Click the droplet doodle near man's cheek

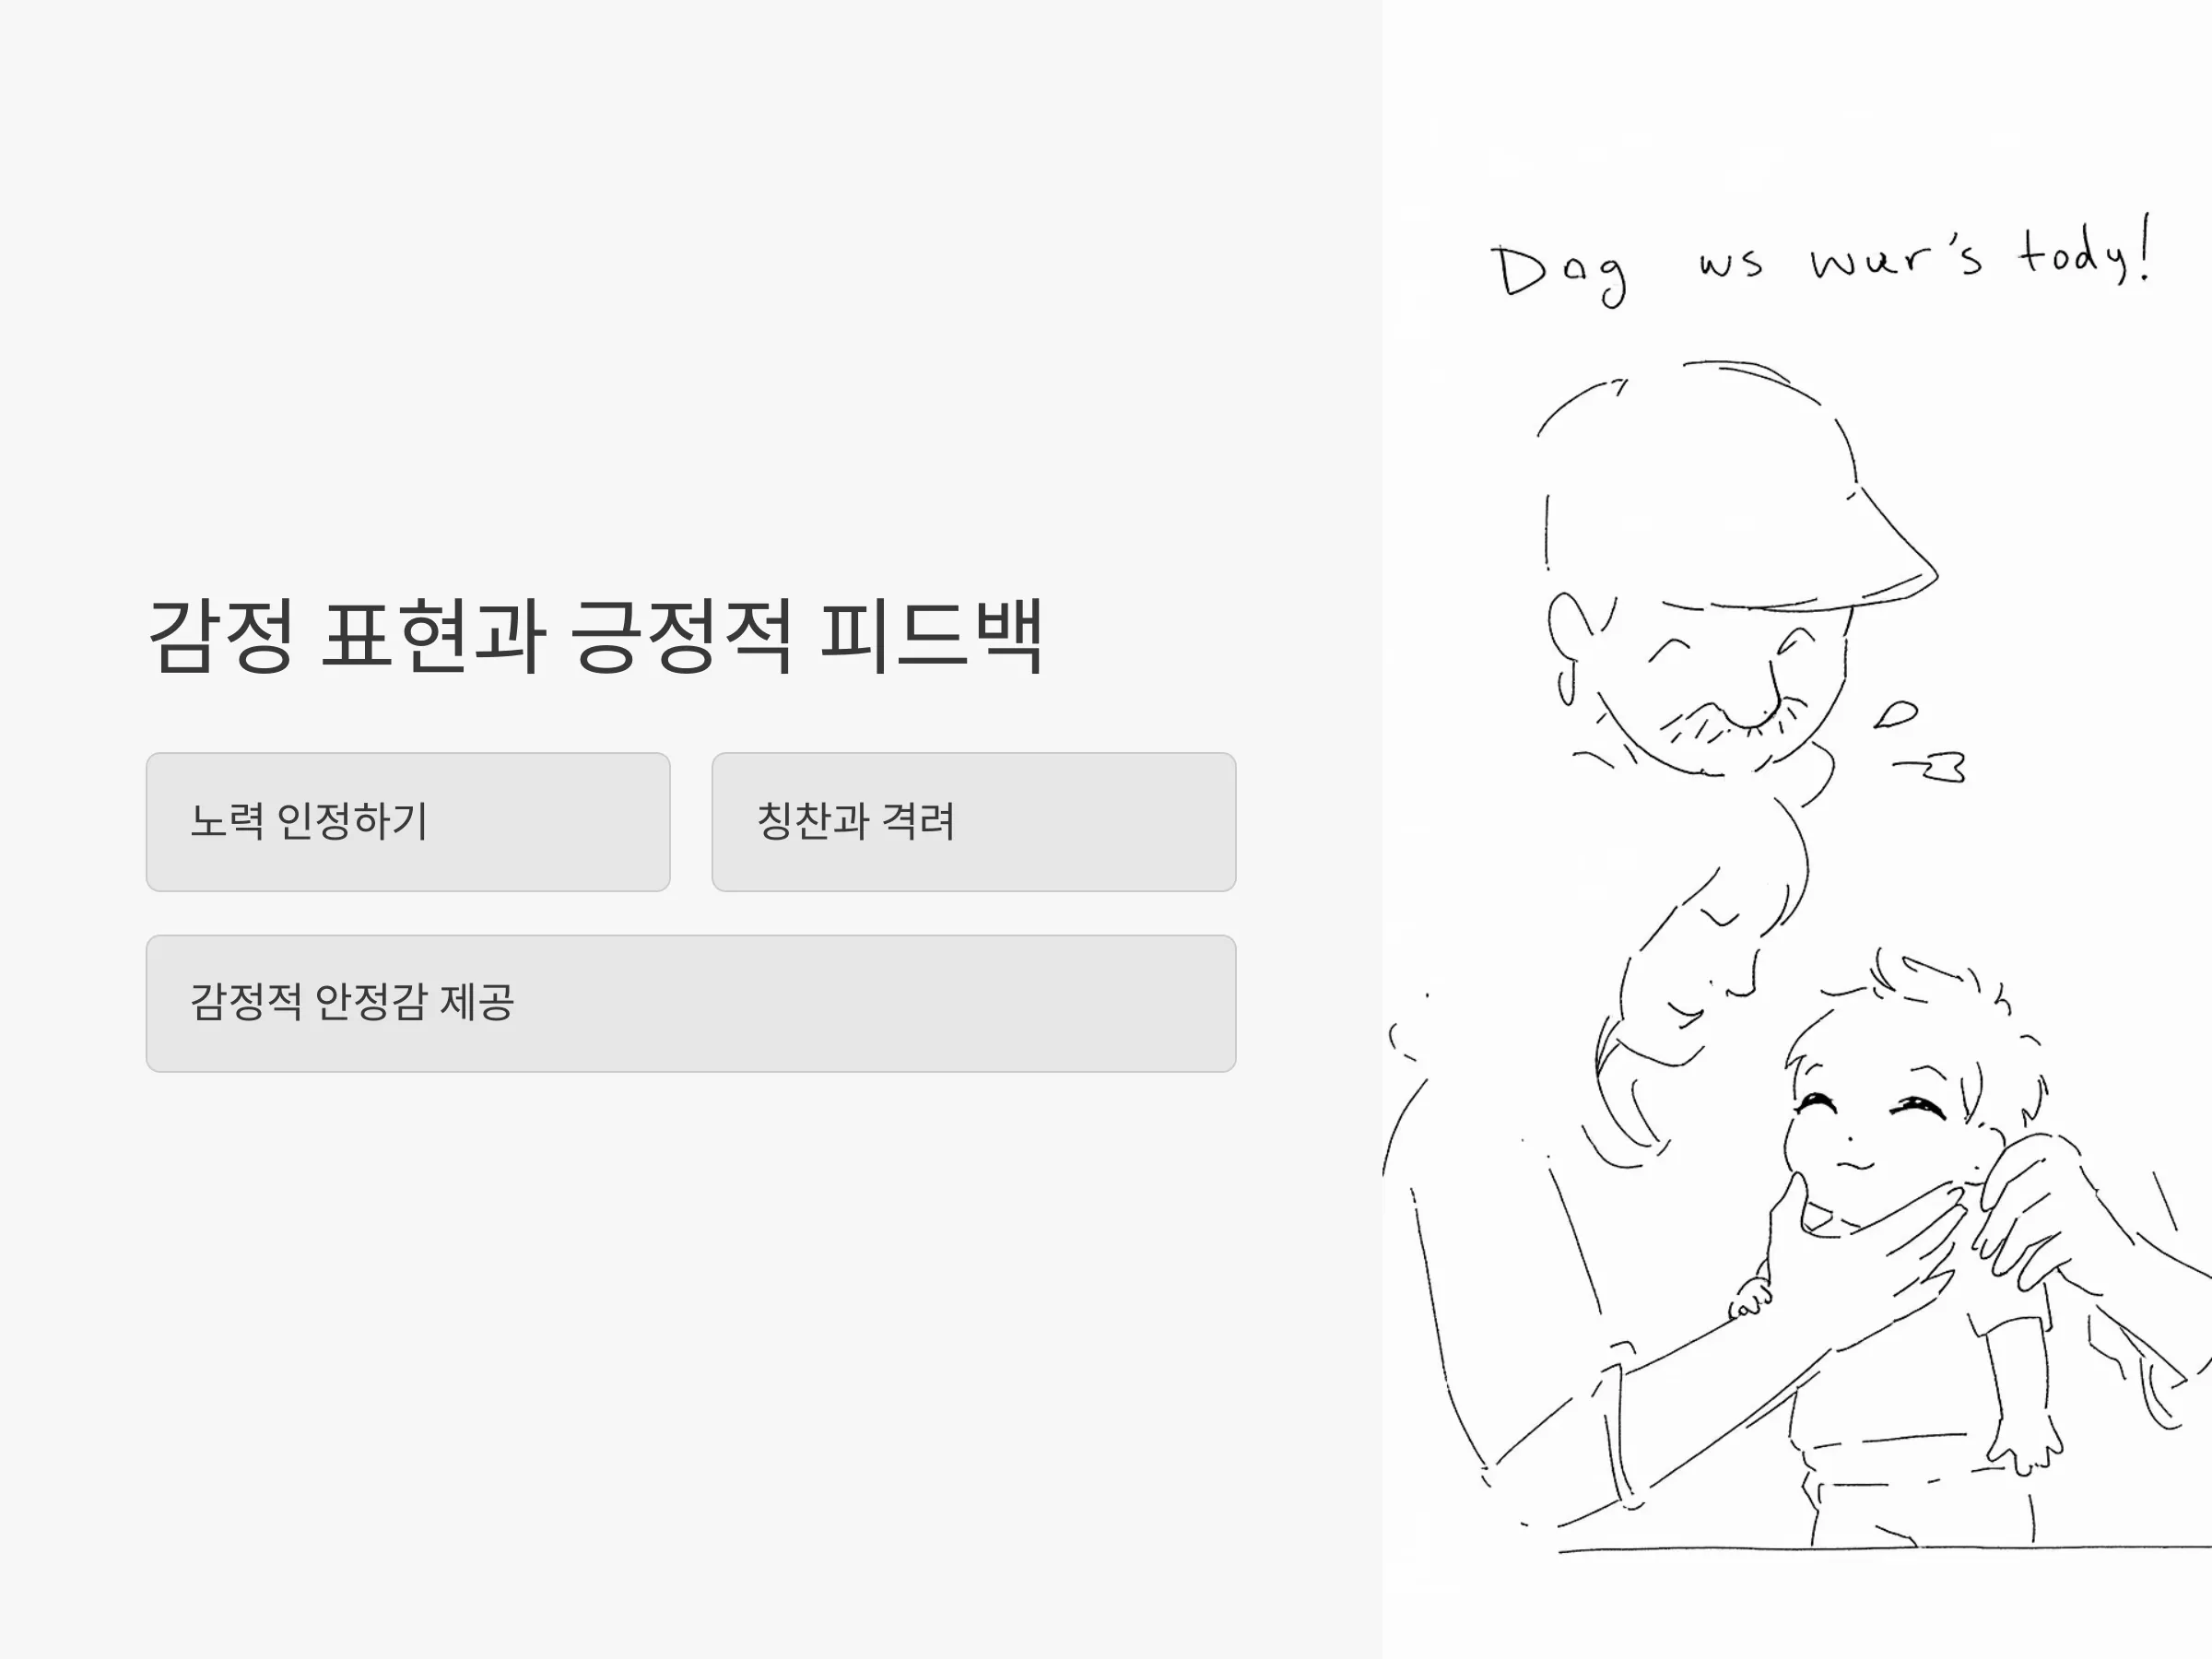click(1895, 714)
